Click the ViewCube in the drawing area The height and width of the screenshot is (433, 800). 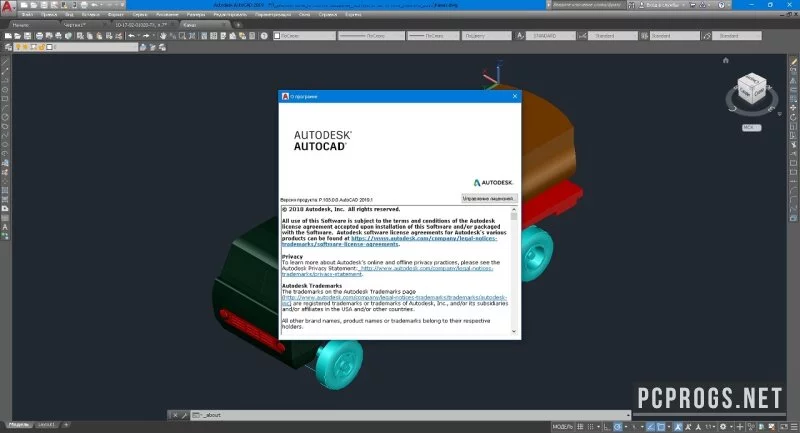click(x=752, y=89)
